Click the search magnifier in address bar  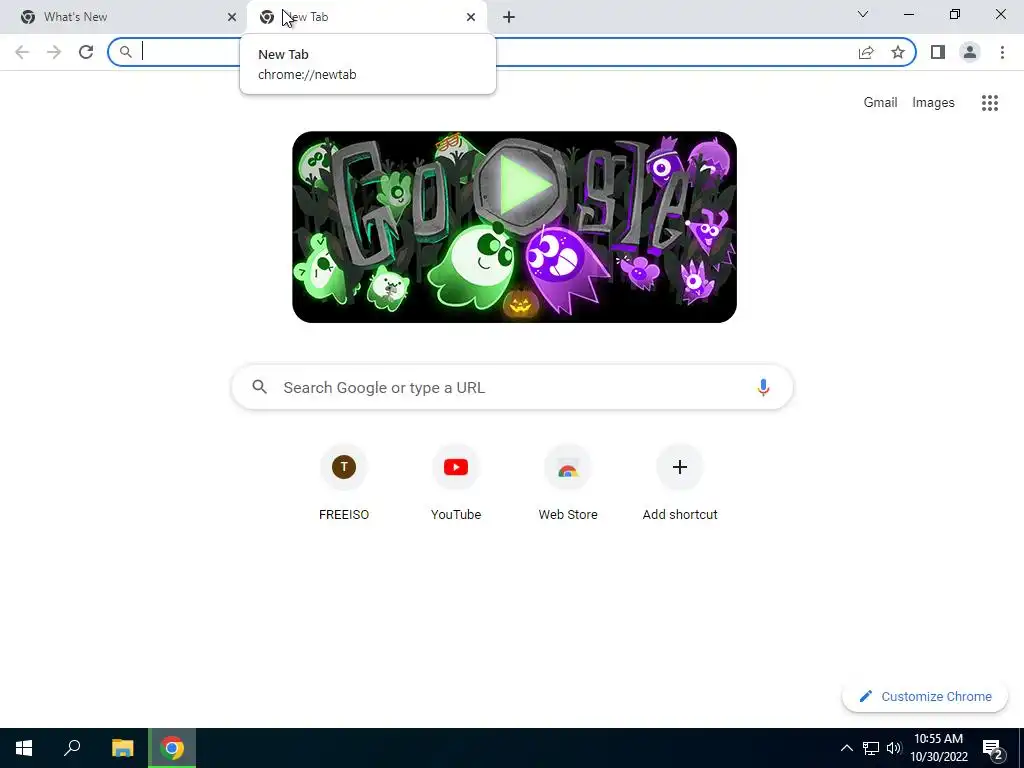pos(126,52)
